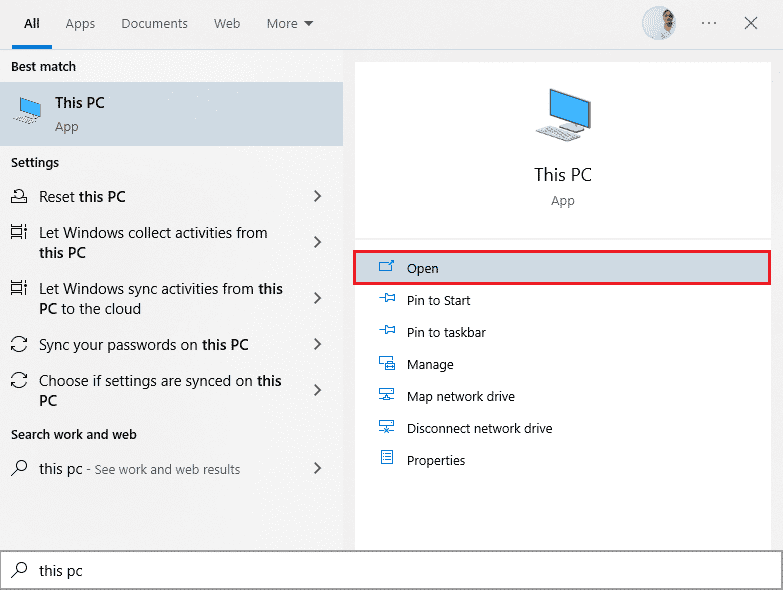The image size is (783, 590).
Task: Click the large This PC preview icon
Action: [563, 114]
